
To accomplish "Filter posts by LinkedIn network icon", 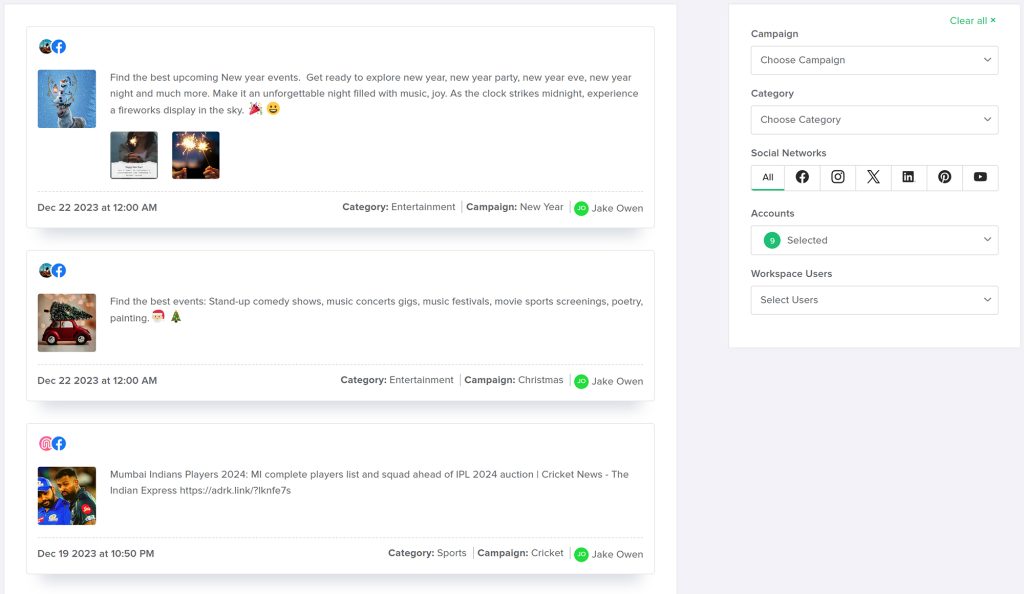I will click(908, 177).
